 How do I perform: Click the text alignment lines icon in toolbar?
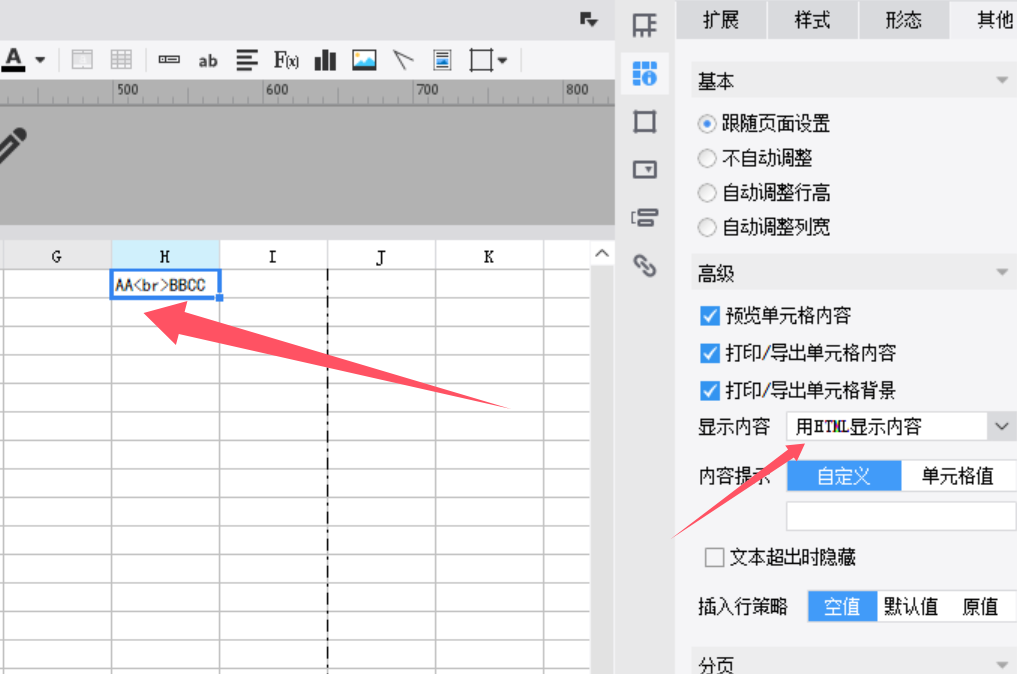coord(247,60)
